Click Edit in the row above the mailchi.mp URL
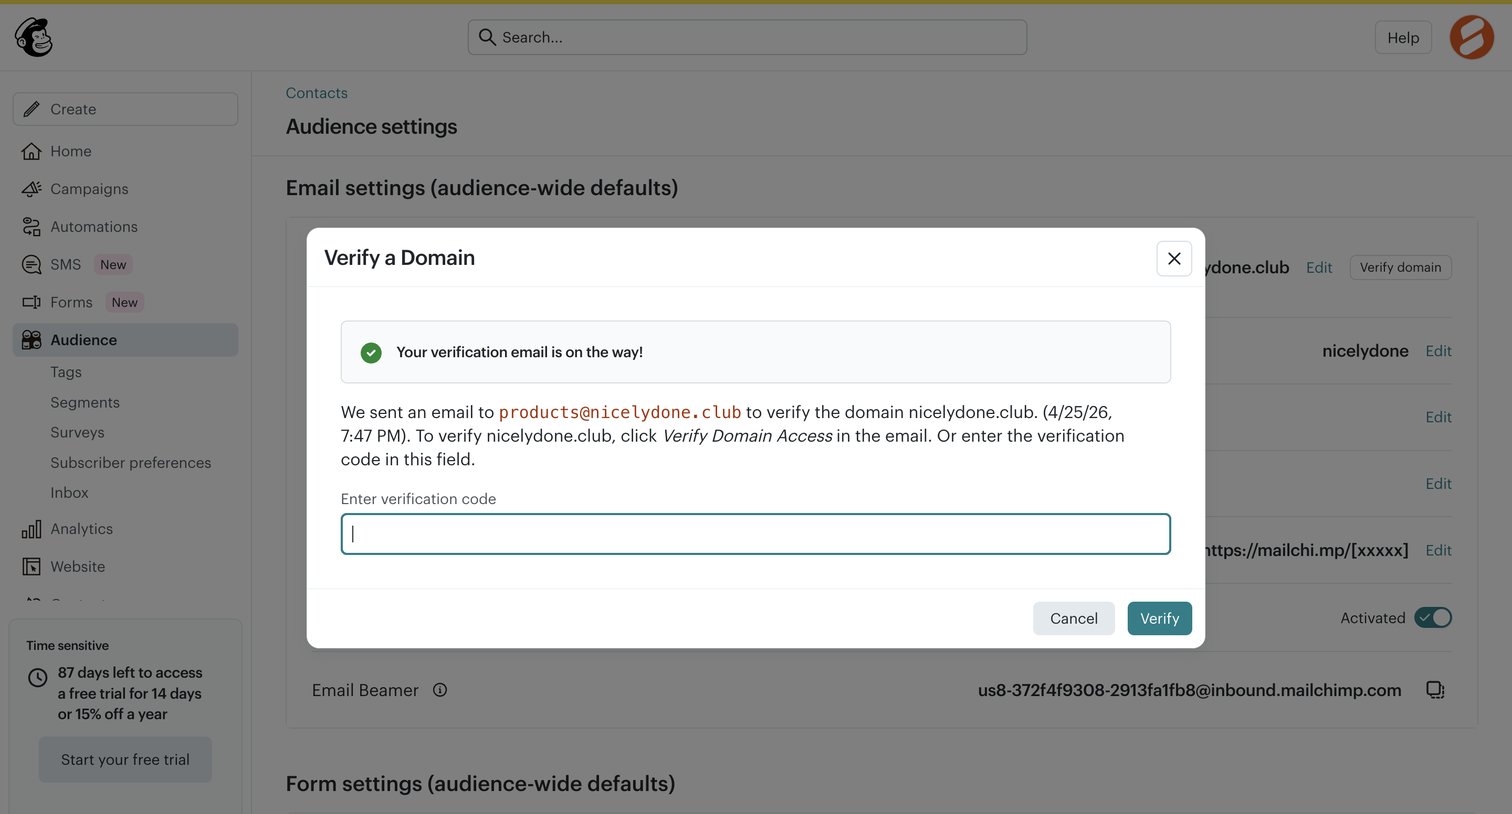This screenshot has height=814, width=1512. [1438, 484]
